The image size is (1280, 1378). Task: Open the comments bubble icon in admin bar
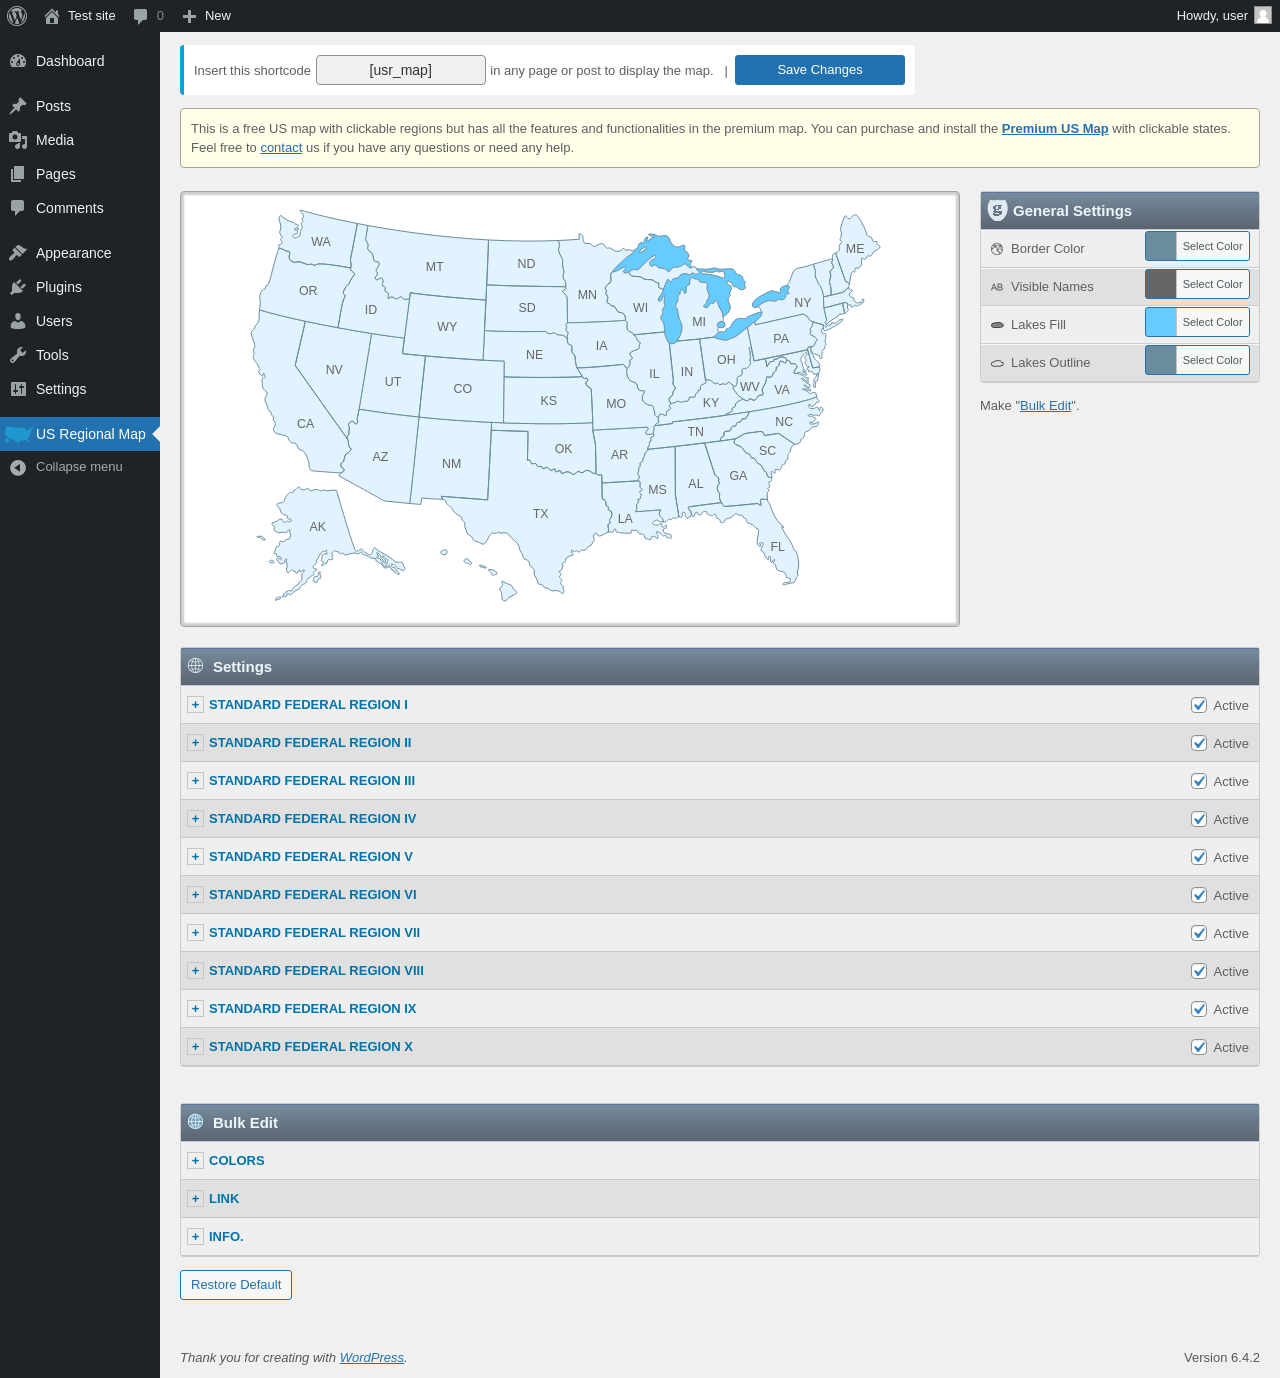click(x=141, y=16)
